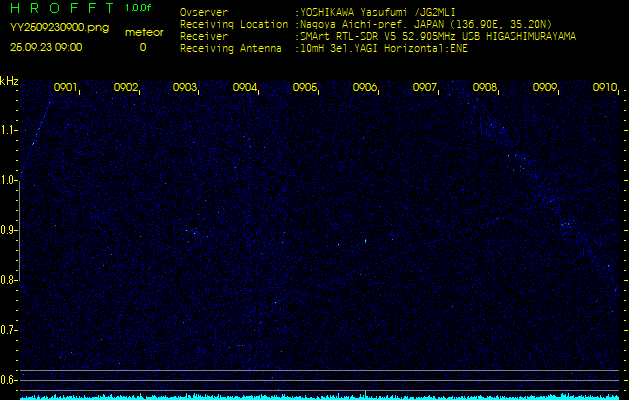Click the cyan signal-level strip at bottom
Image resolution: width=629 pixels, height=400 pixels.
tap(320, 397)
